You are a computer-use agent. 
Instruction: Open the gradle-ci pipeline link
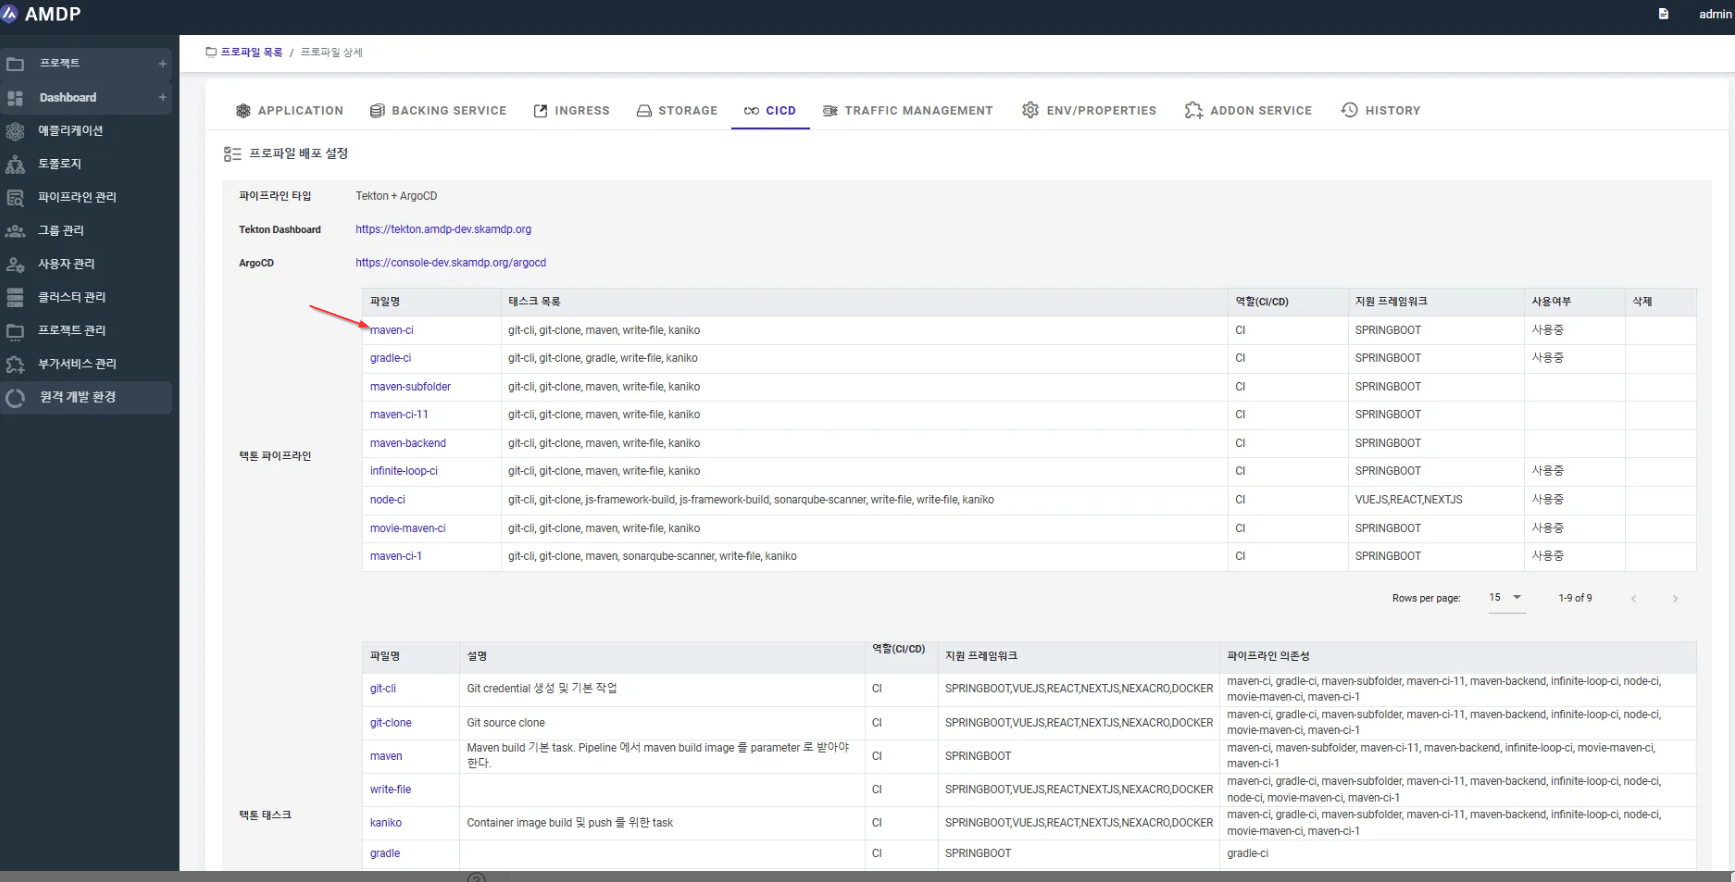tap(390, 358)
